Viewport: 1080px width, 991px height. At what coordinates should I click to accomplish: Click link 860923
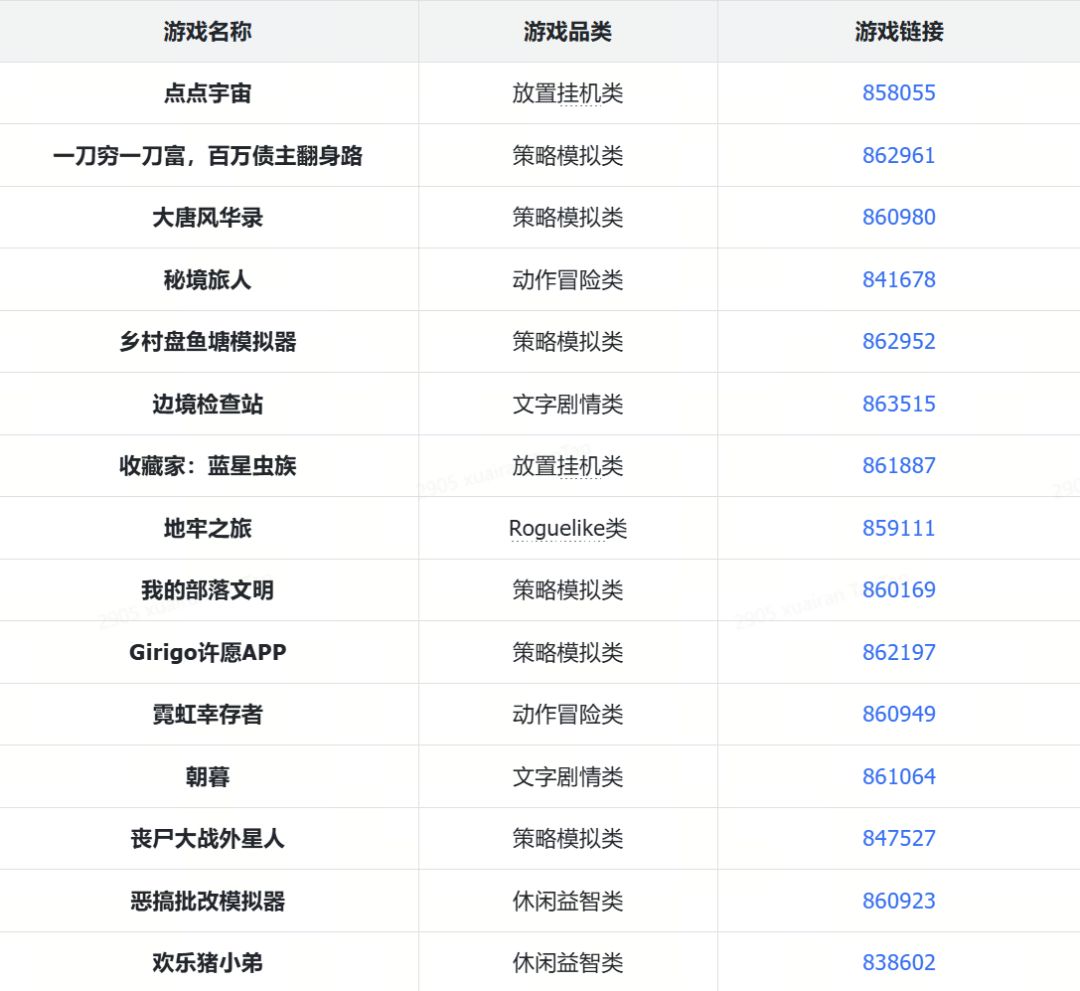point(899,901)
